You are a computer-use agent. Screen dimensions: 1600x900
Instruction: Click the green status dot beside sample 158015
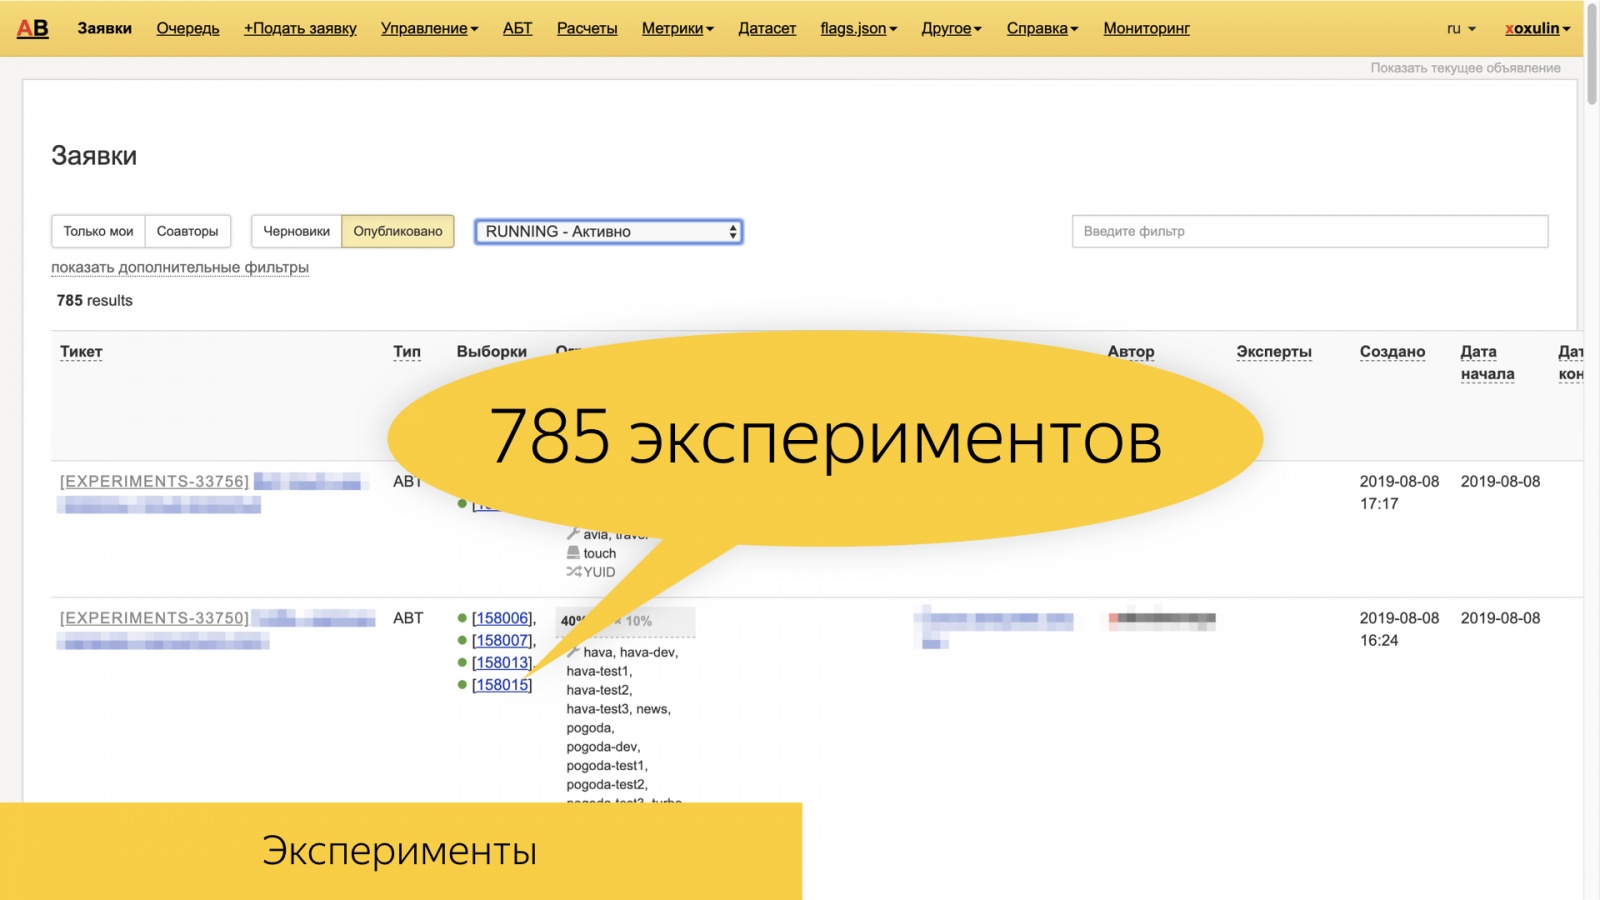pos(462,685)
